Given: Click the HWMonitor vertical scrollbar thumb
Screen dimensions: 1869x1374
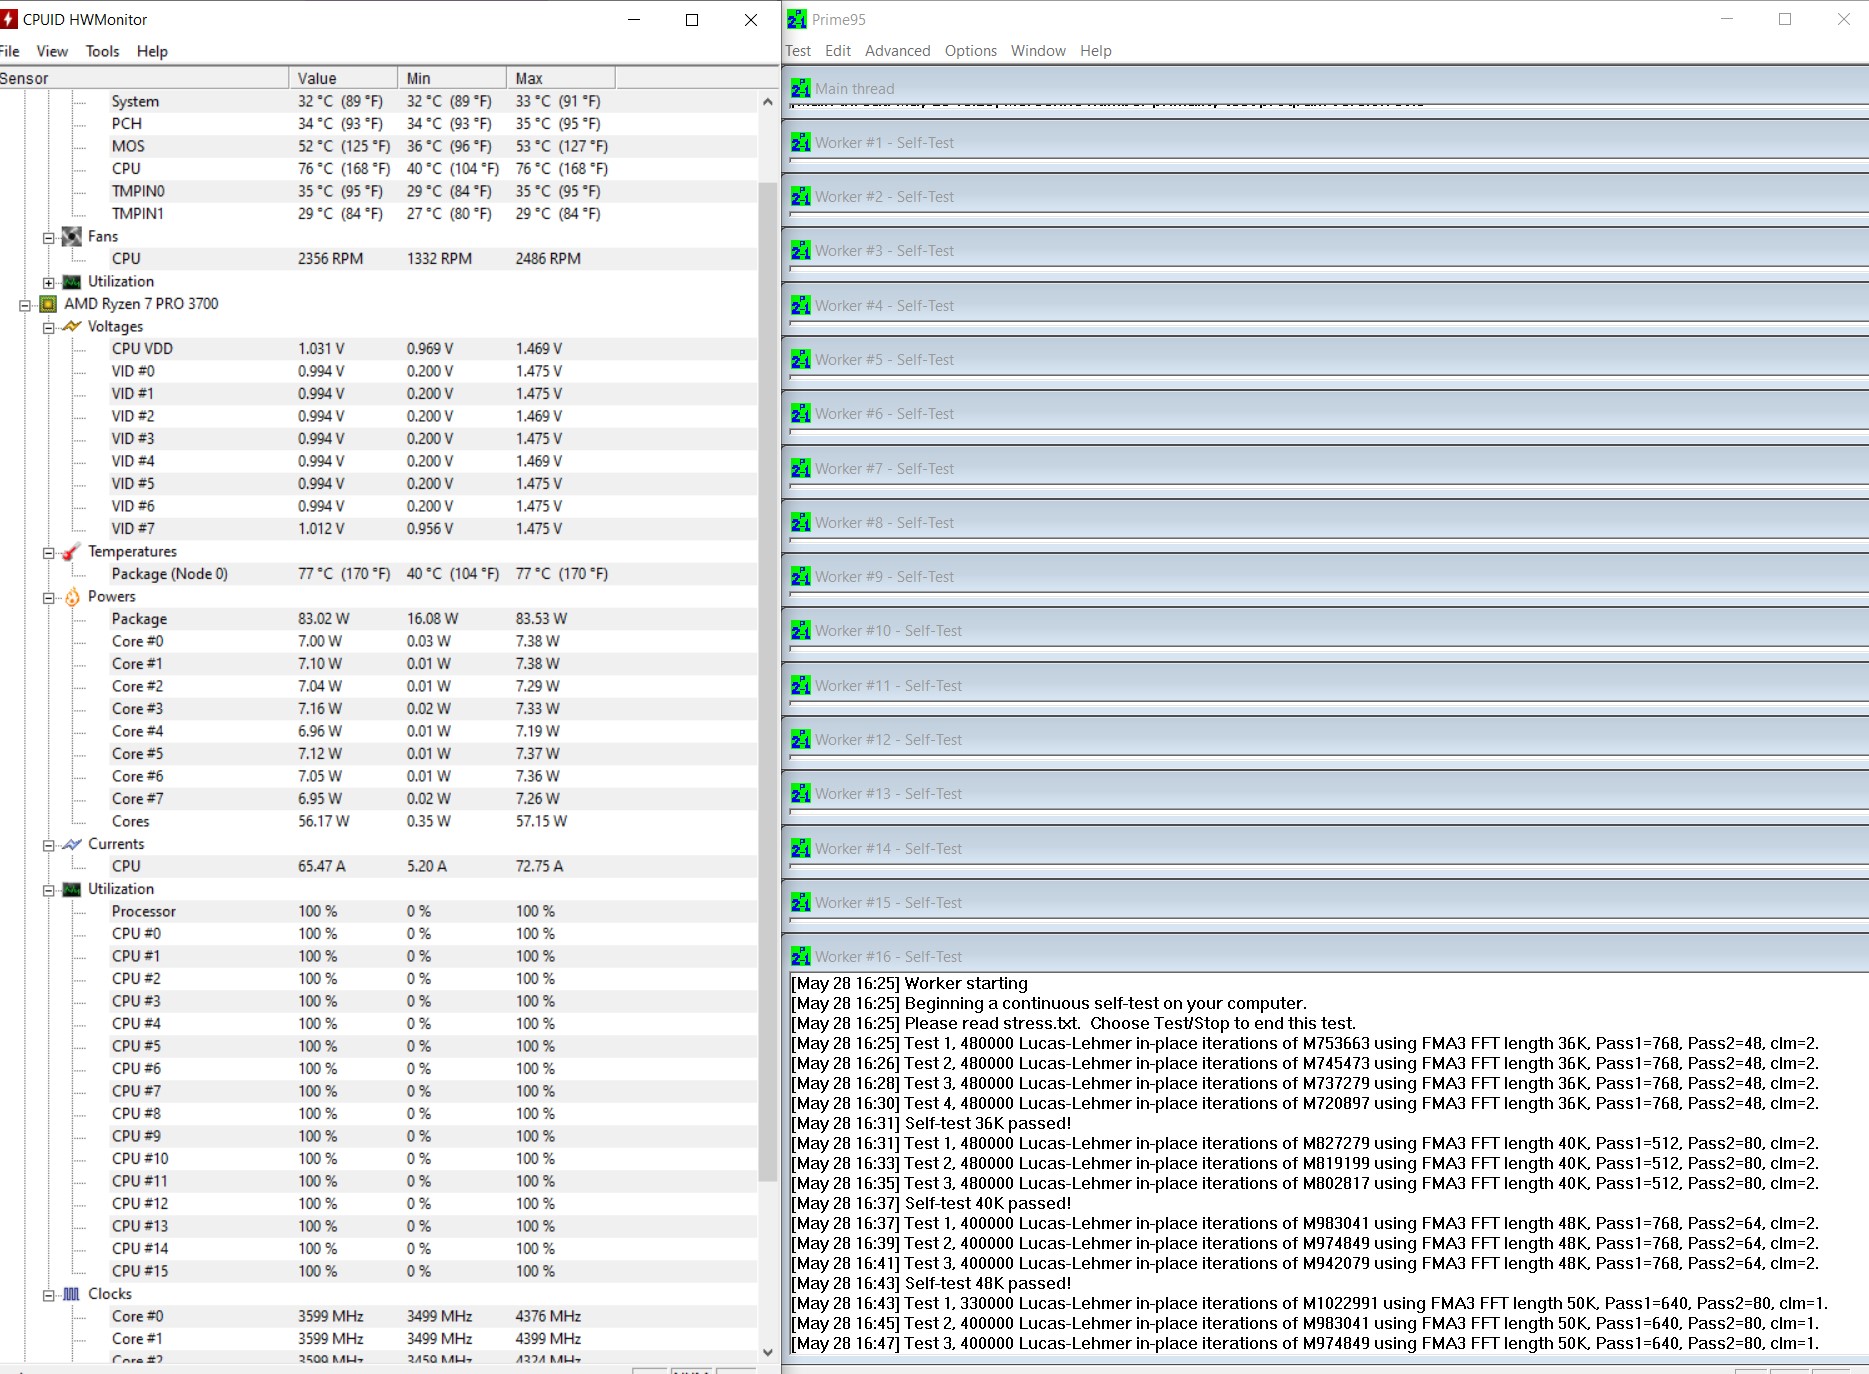Looking at the screenshot, I should pos(768,681).
